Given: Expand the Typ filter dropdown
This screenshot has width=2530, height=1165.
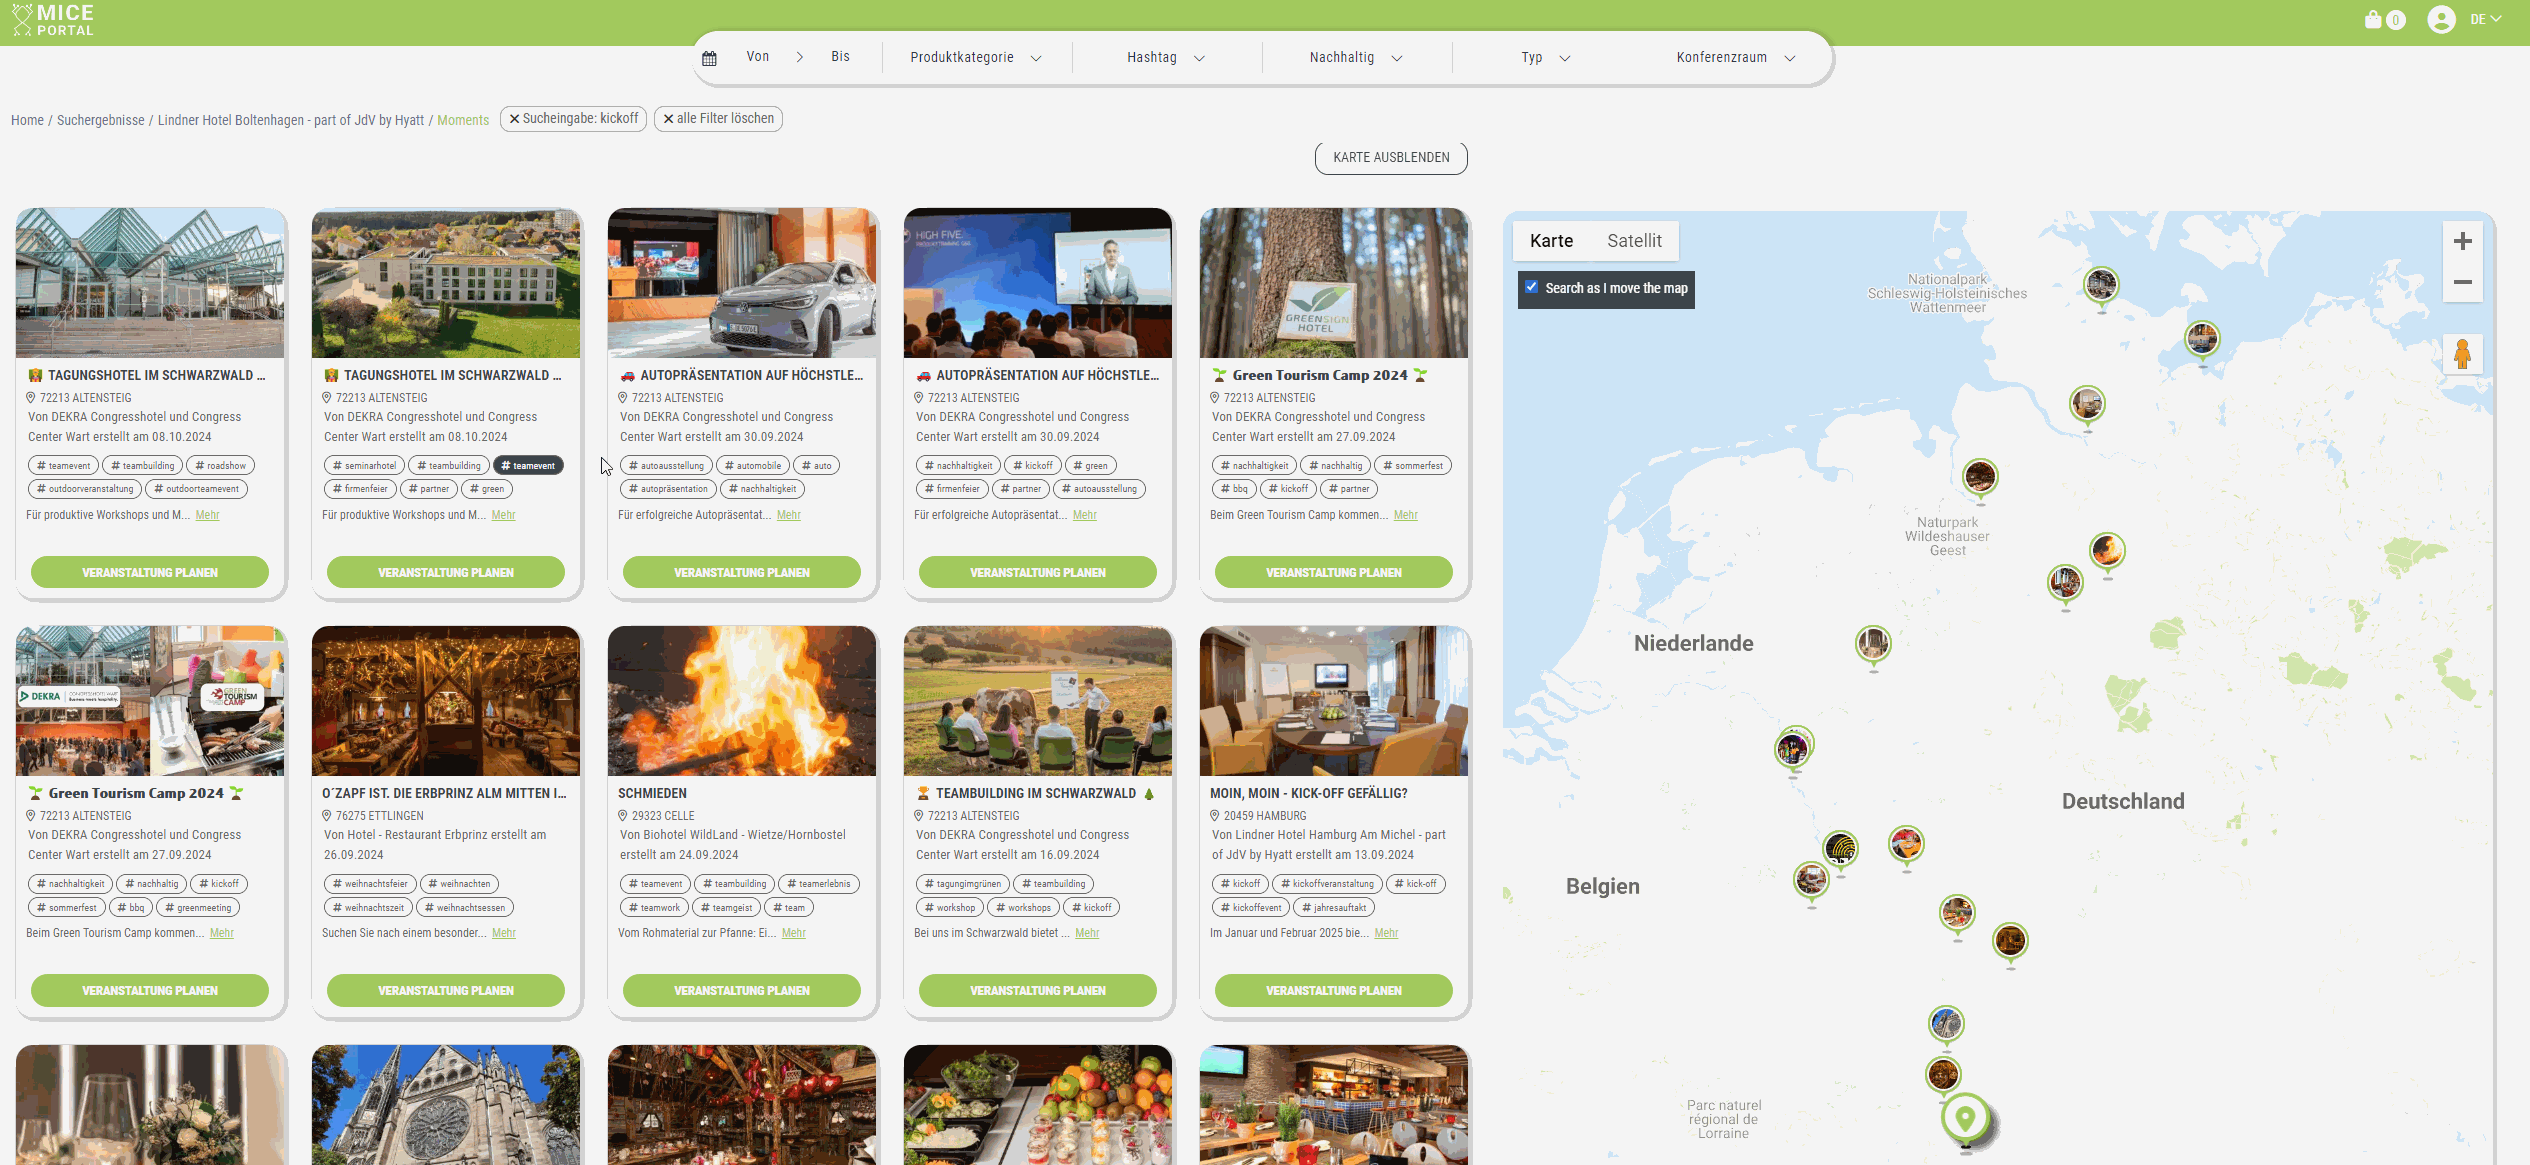Looking at the screenshot, I should click(x=1545, y=58).
